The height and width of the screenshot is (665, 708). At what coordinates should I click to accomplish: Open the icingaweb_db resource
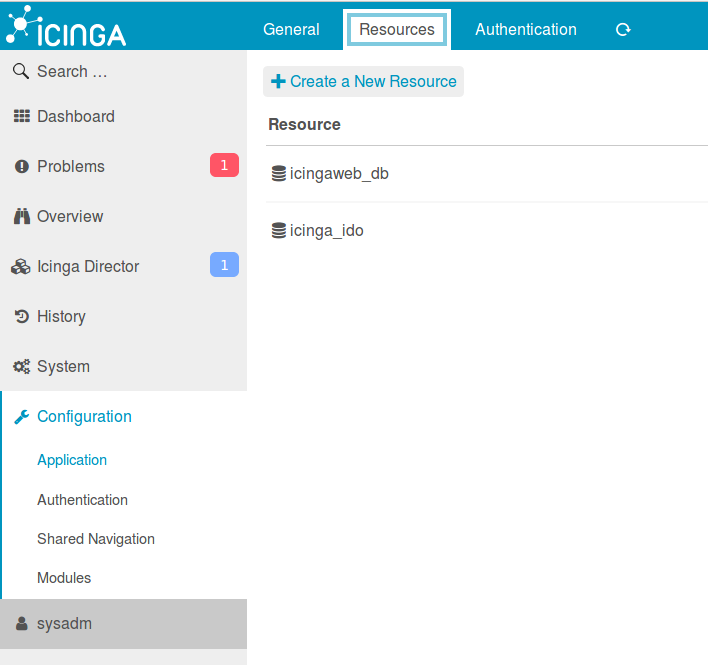(x=339, y=174)
